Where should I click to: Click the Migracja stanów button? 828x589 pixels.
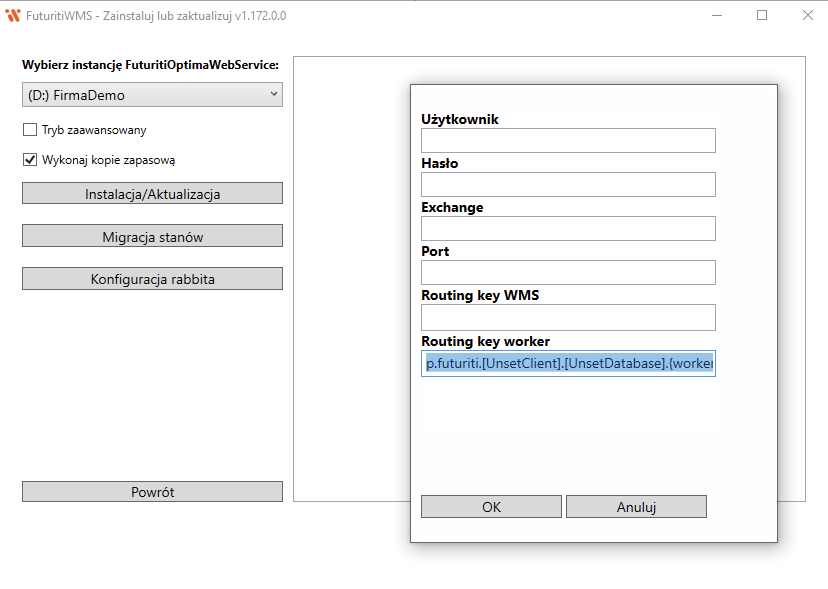point(152,237)
